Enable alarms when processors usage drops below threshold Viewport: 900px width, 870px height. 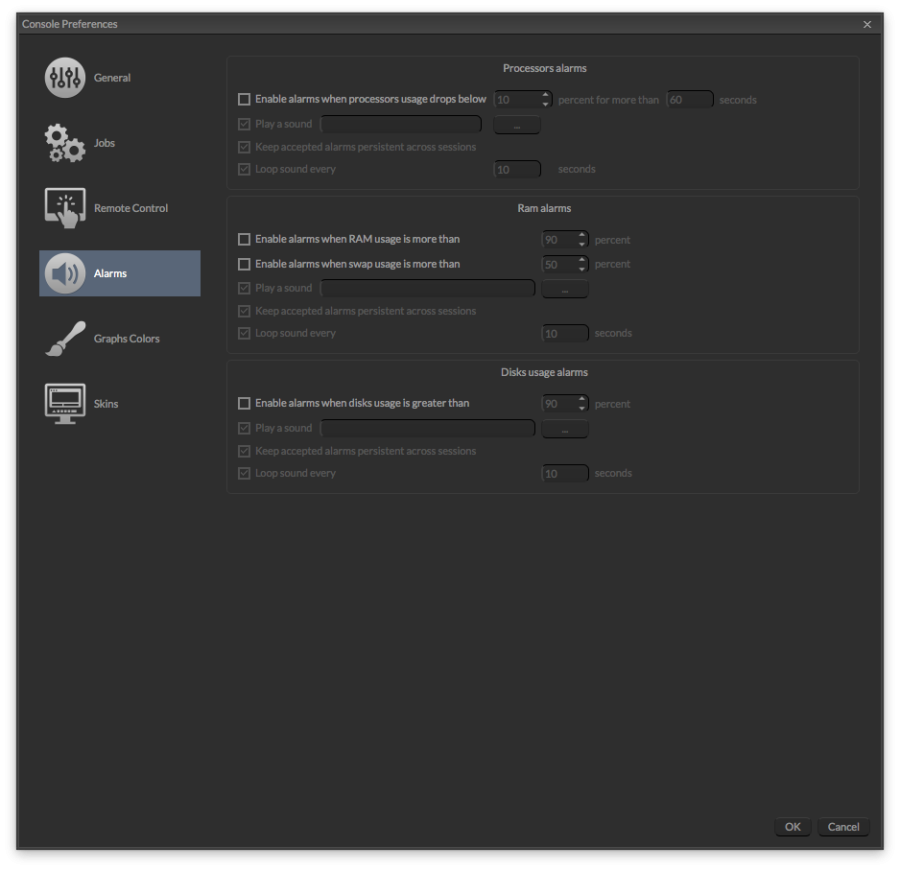(244, 99)
